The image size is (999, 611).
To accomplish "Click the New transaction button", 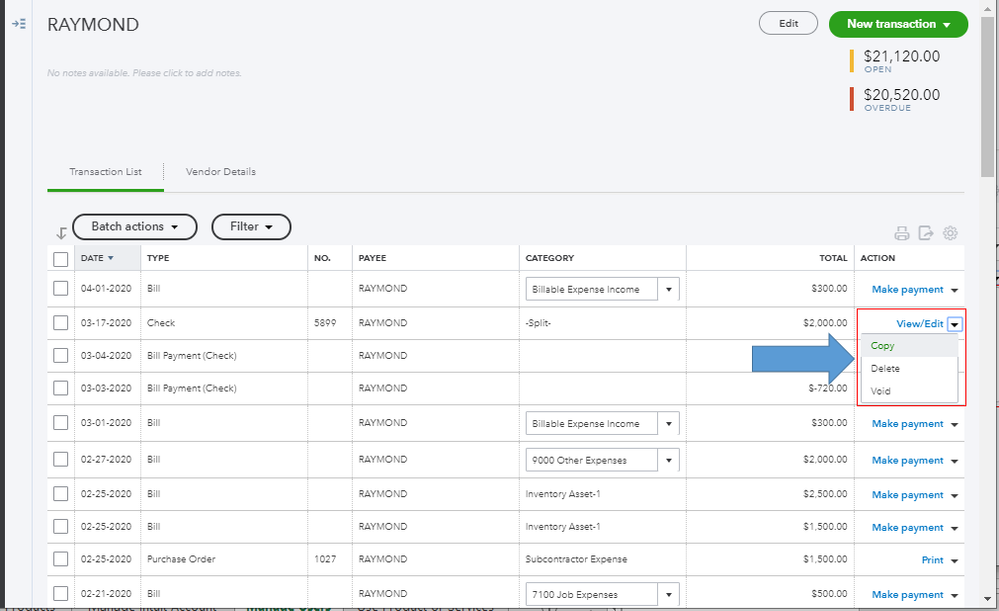I will [x=897, y=24].
